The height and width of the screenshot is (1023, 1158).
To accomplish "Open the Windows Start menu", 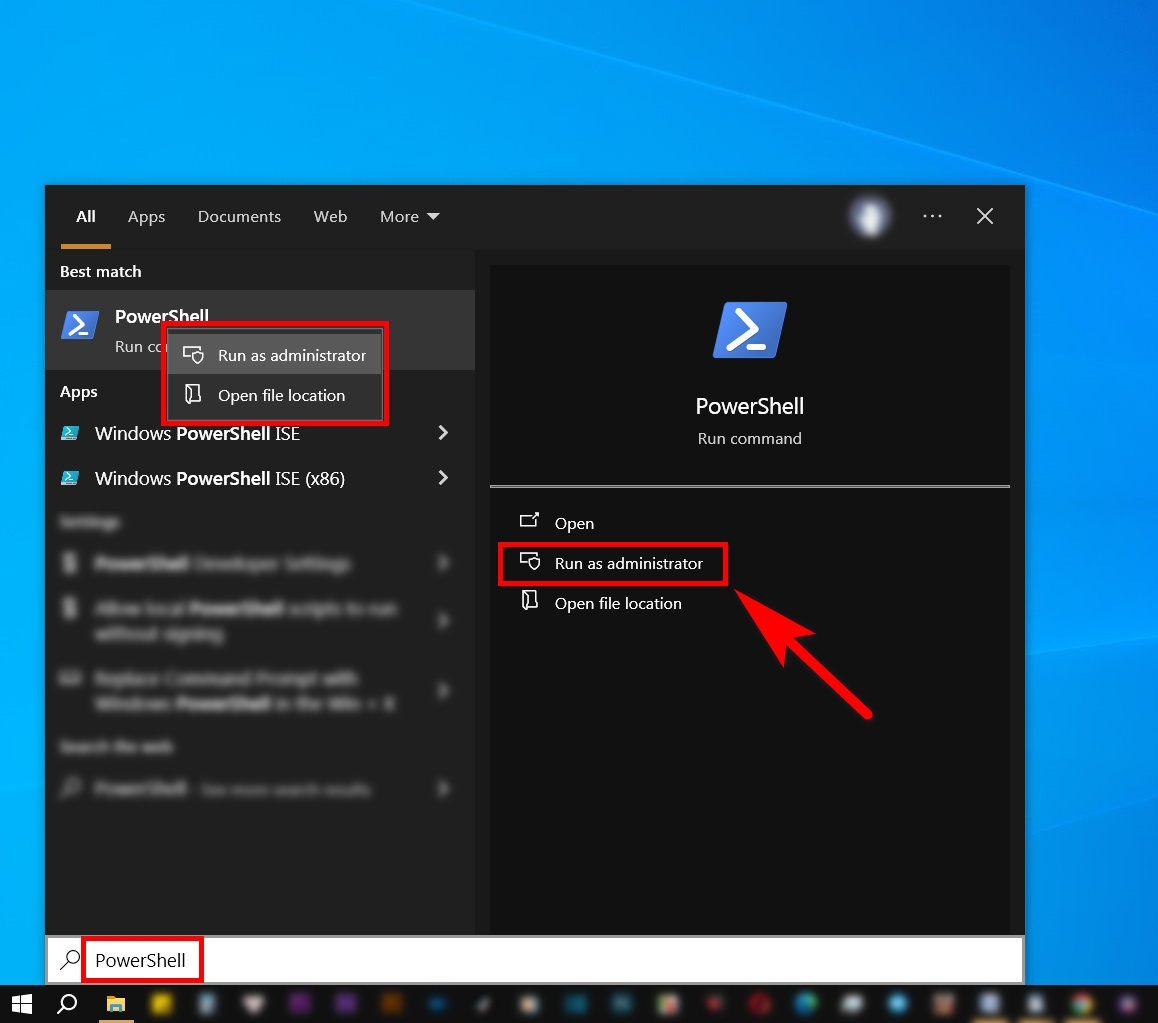I will [22, 1004].
